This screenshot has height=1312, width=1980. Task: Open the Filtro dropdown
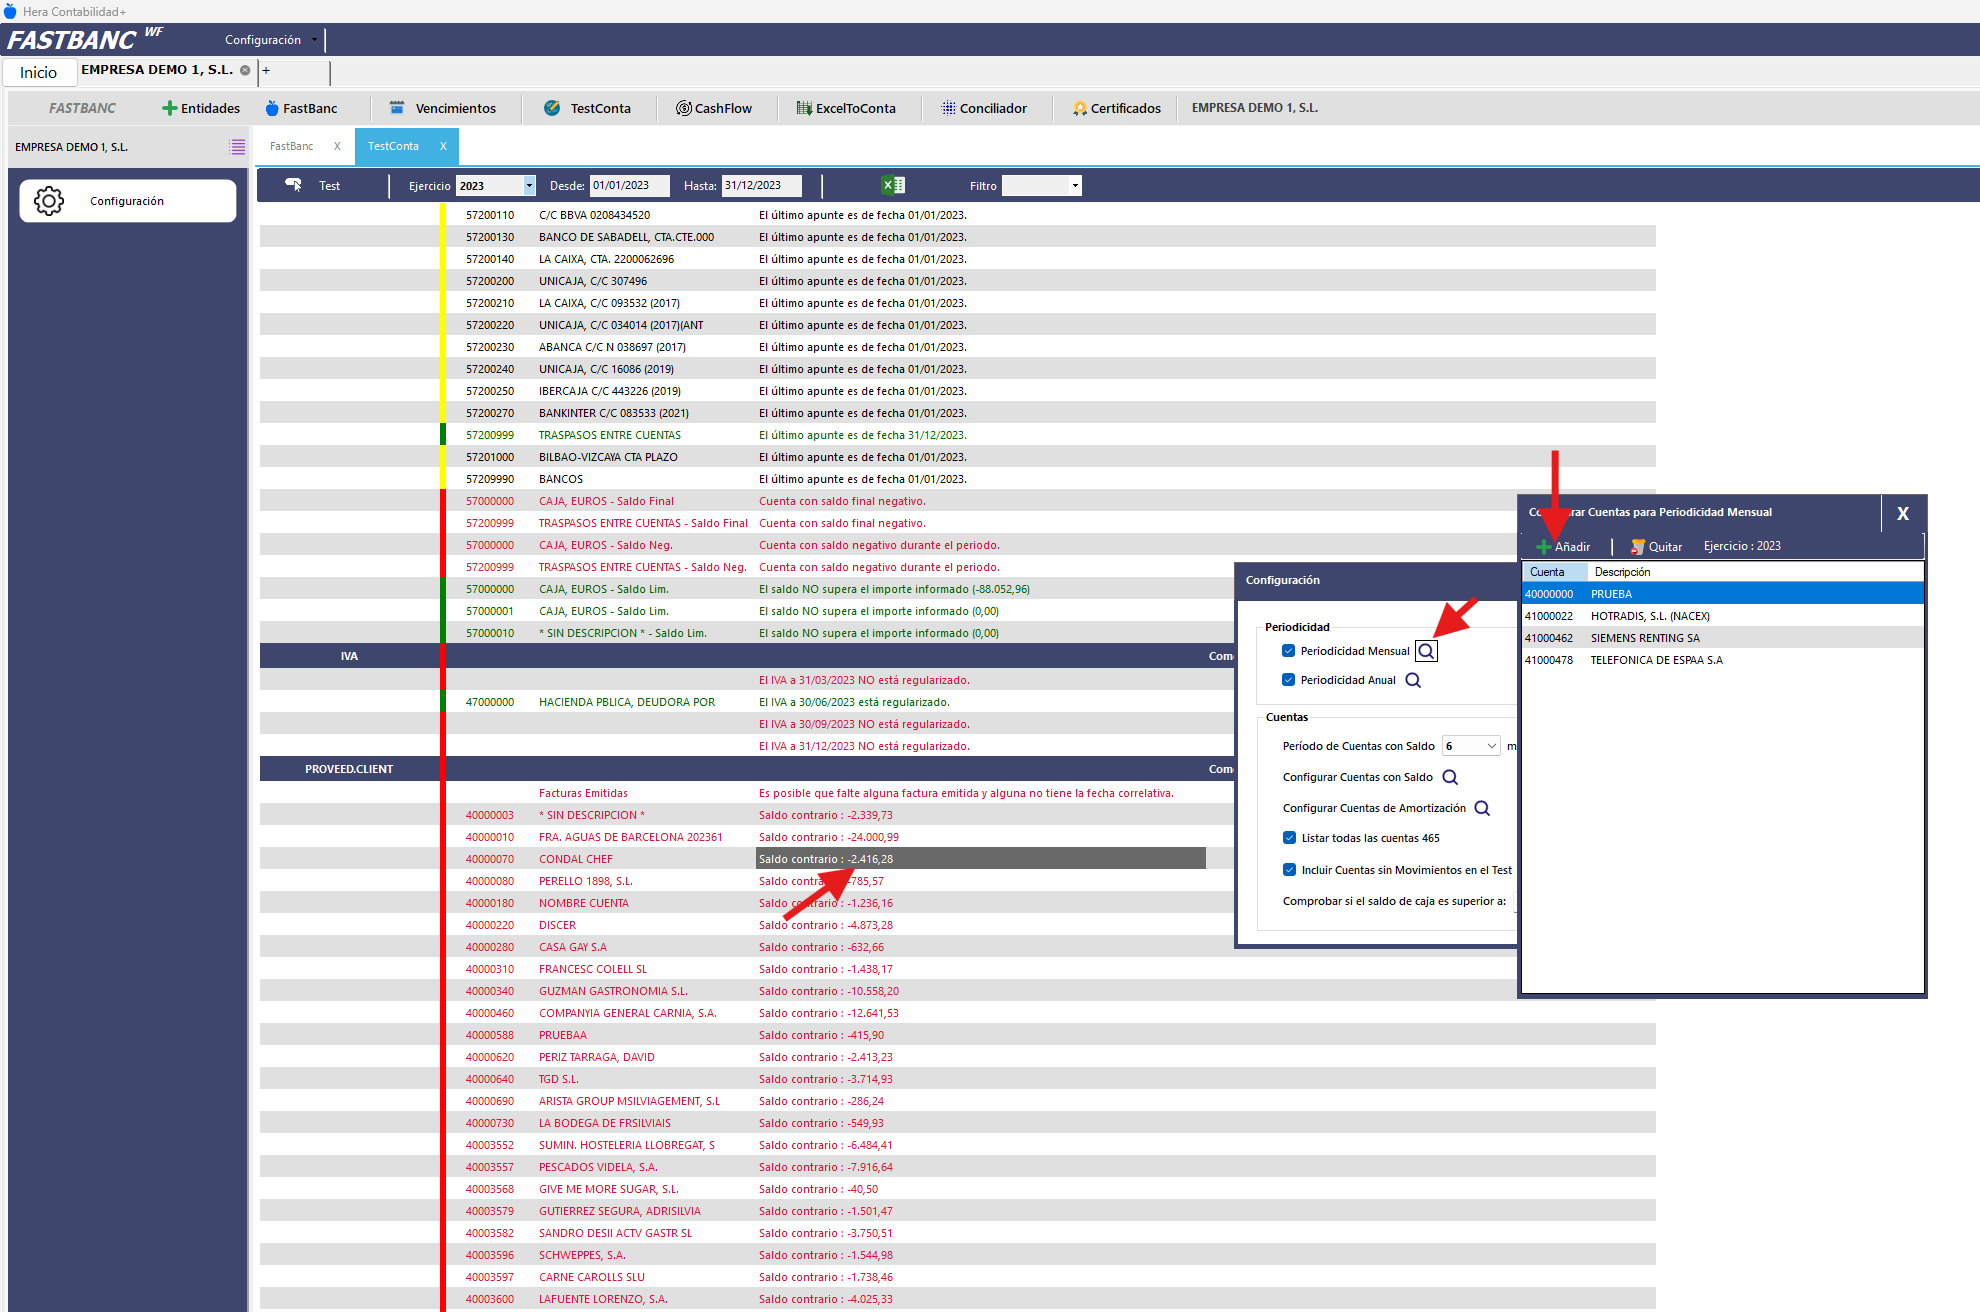(x=1075, y=186)
